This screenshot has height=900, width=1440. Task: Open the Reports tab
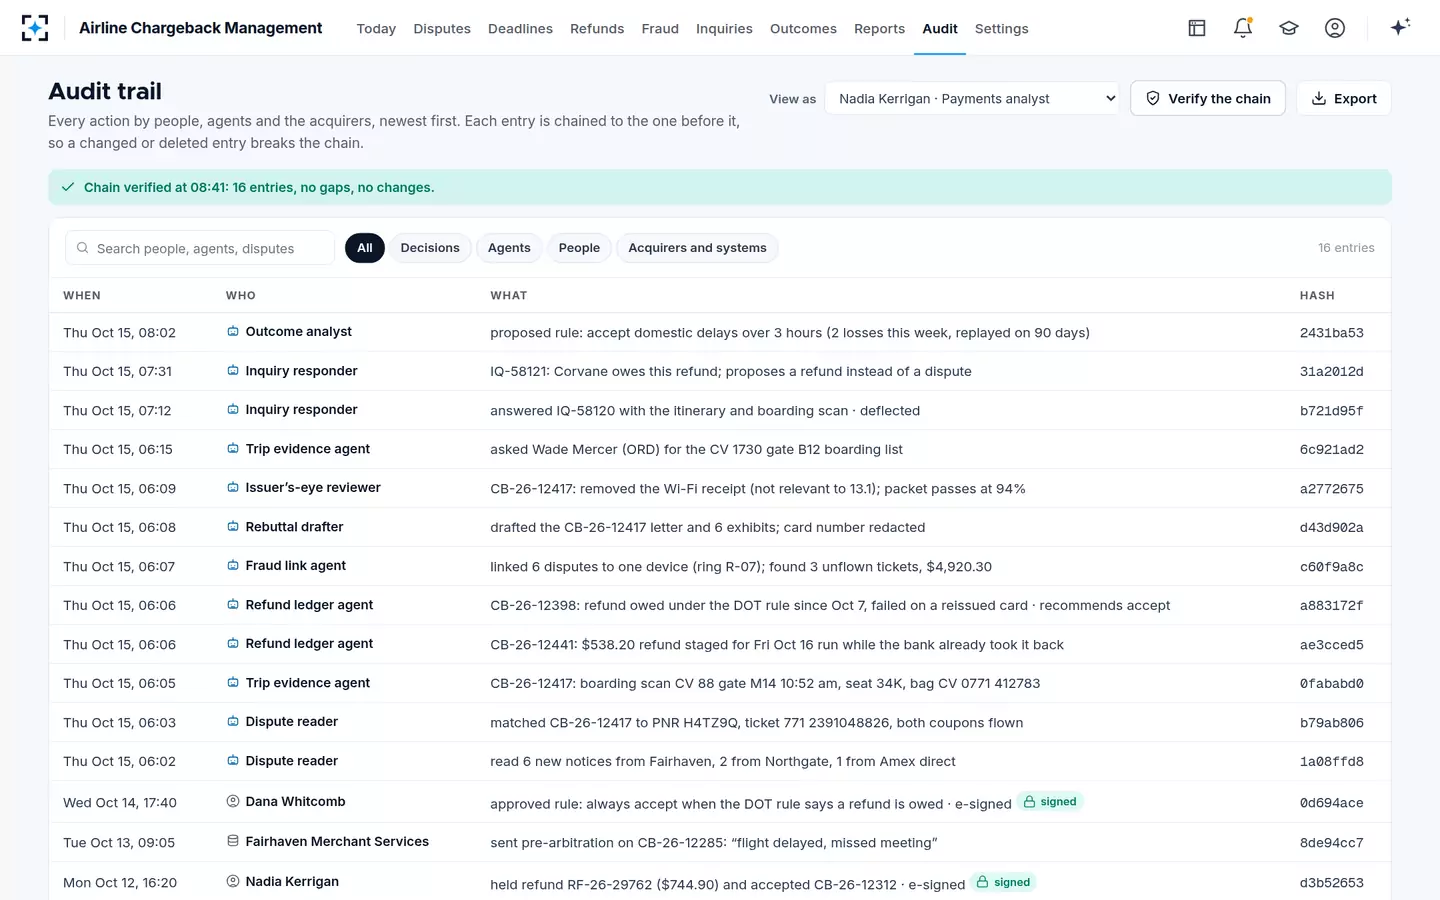pyautogui.click(x=880, y=29)
